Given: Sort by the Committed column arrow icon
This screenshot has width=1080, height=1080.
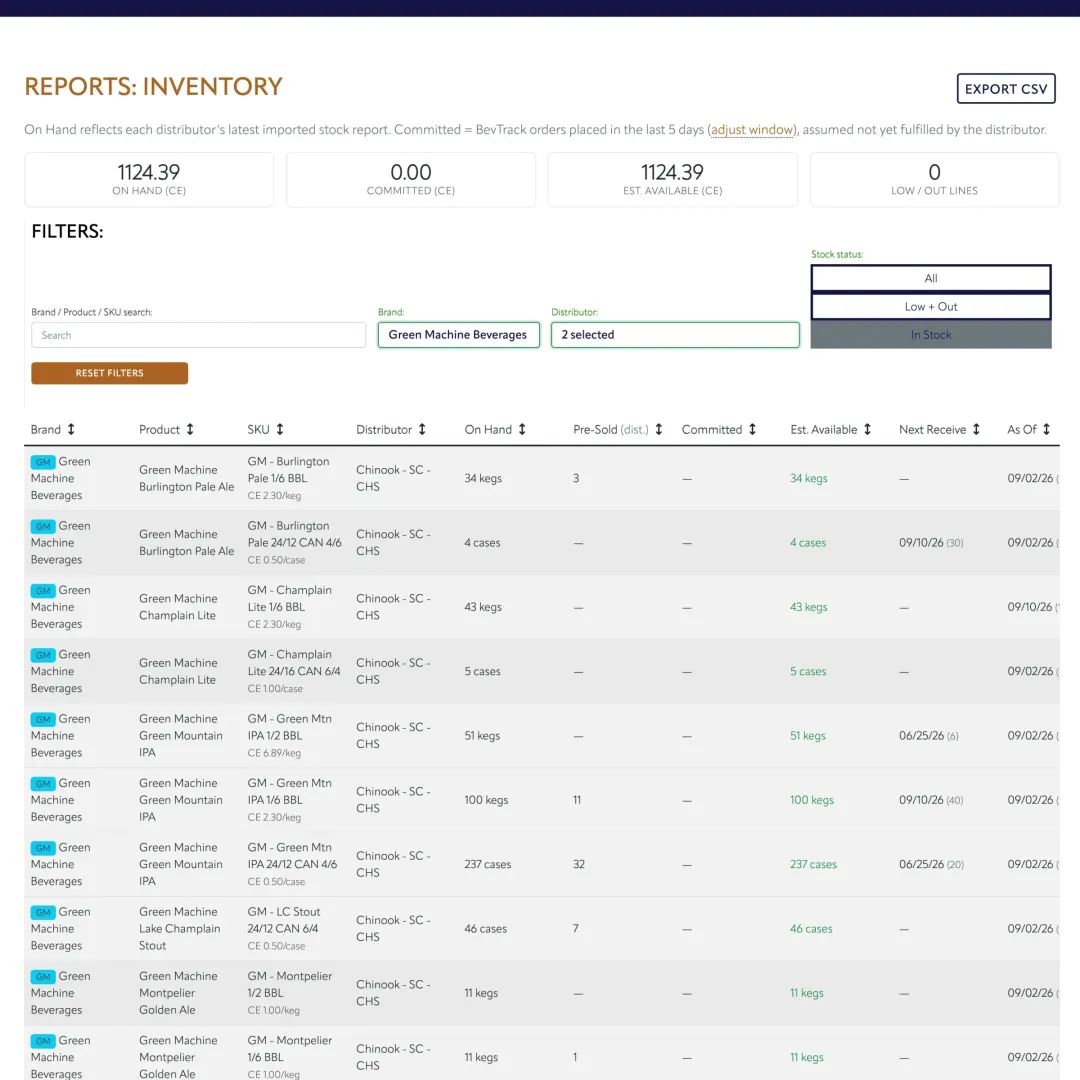Looking at the screenshot, I should 752,429.
